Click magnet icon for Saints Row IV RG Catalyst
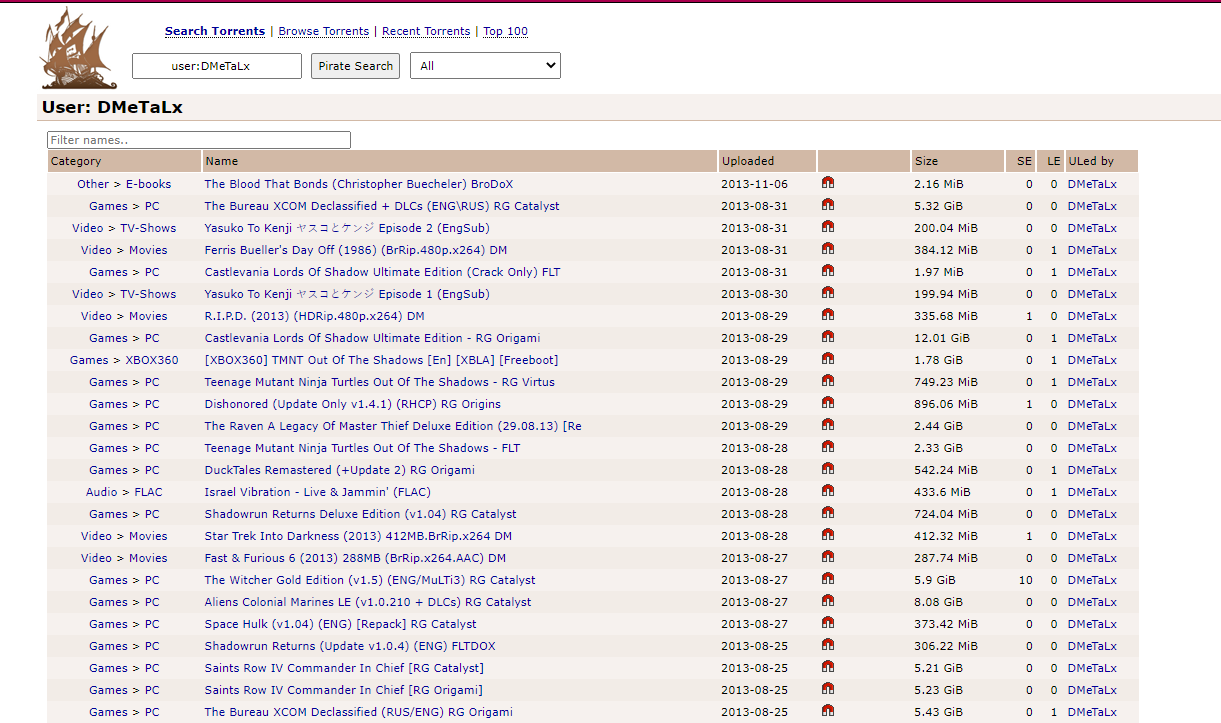Image resolution: width=1221 pixels, height=723 pixels. [x=828, y=667]
